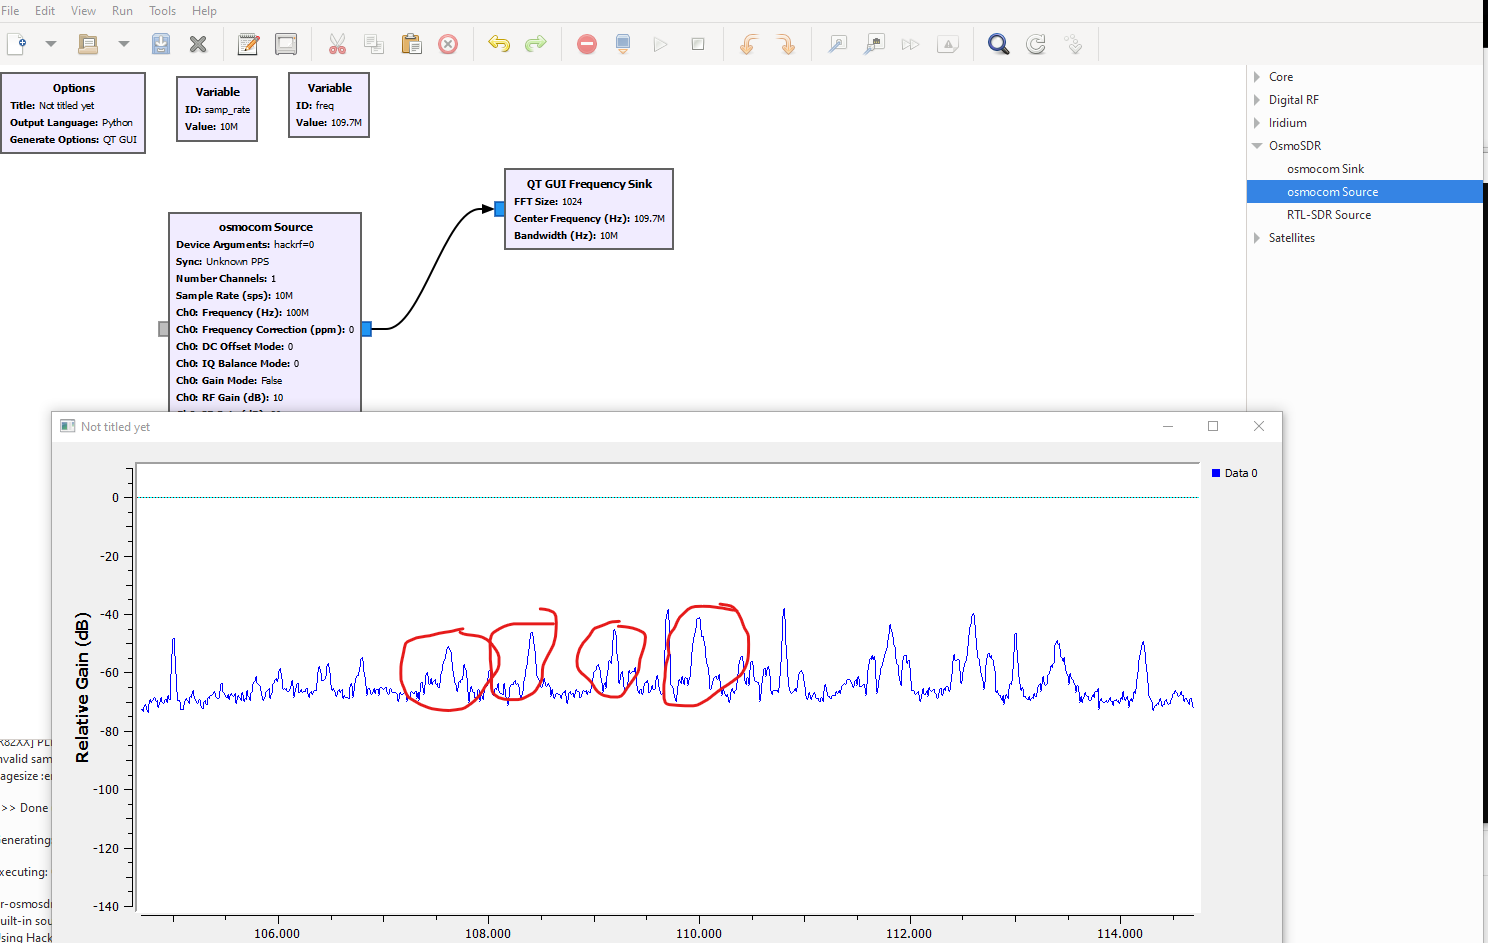Open a flowgraph with the folder icon
Viewport: 1488px width, 943px height.
(88, 44)
